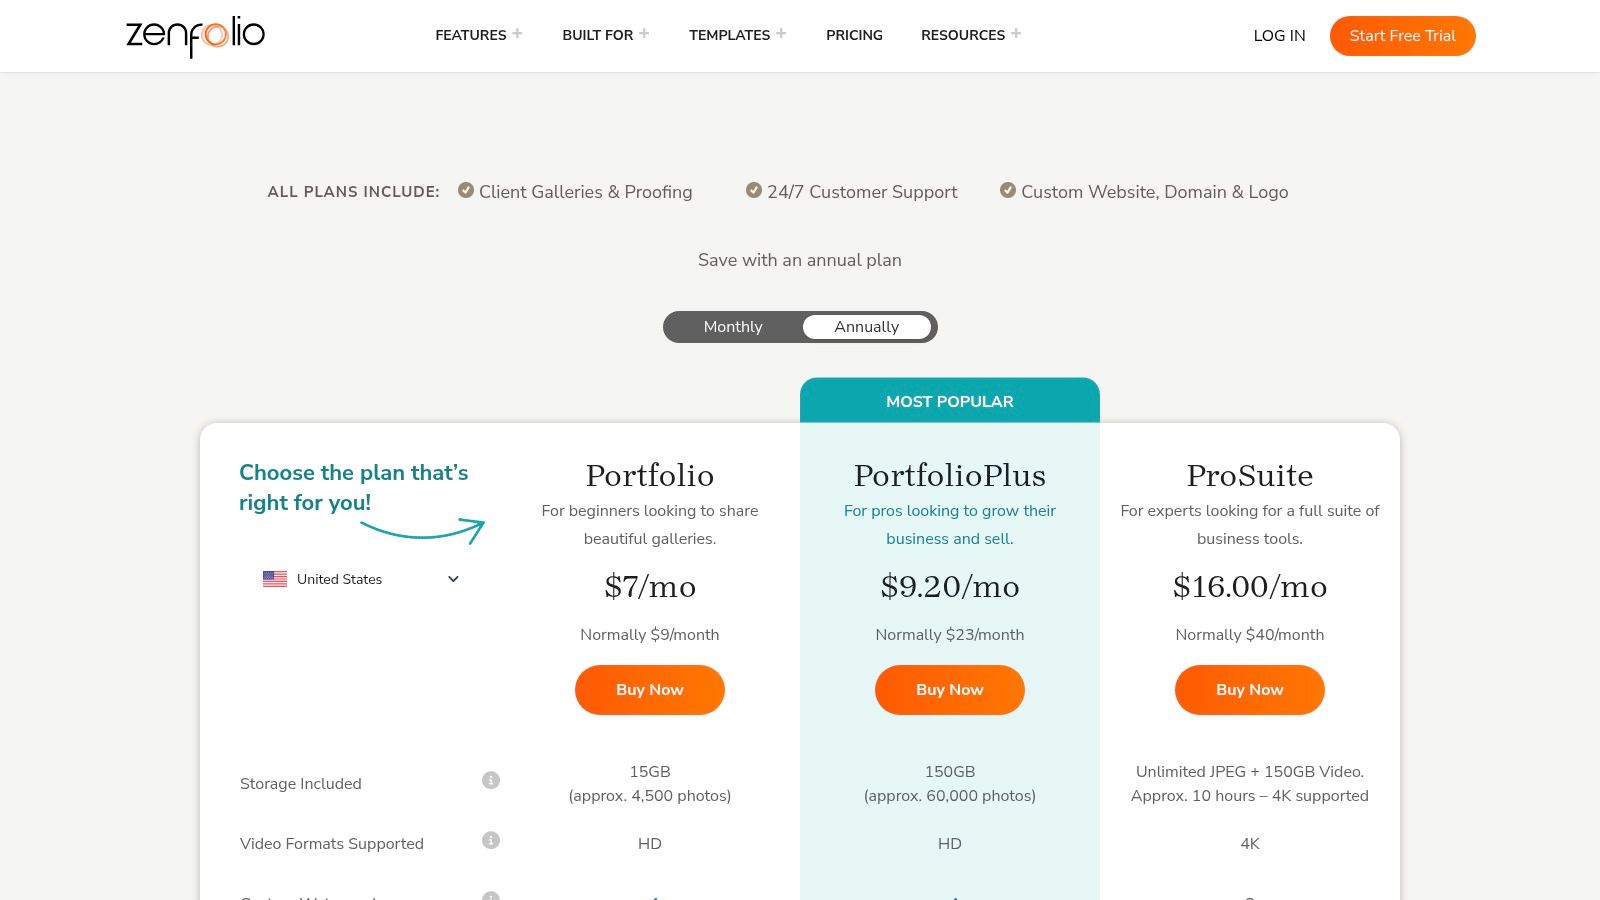Viewport: 1600px width, 900px height.
Task: Click the Zenfolio logo
Action: pyautogui.click(x=195, y=36)
